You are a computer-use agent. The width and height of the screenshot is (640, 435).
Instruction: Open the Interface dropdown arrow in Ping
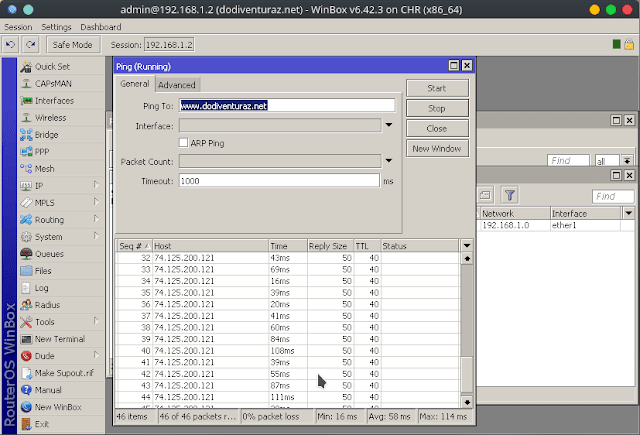point(389,125)
